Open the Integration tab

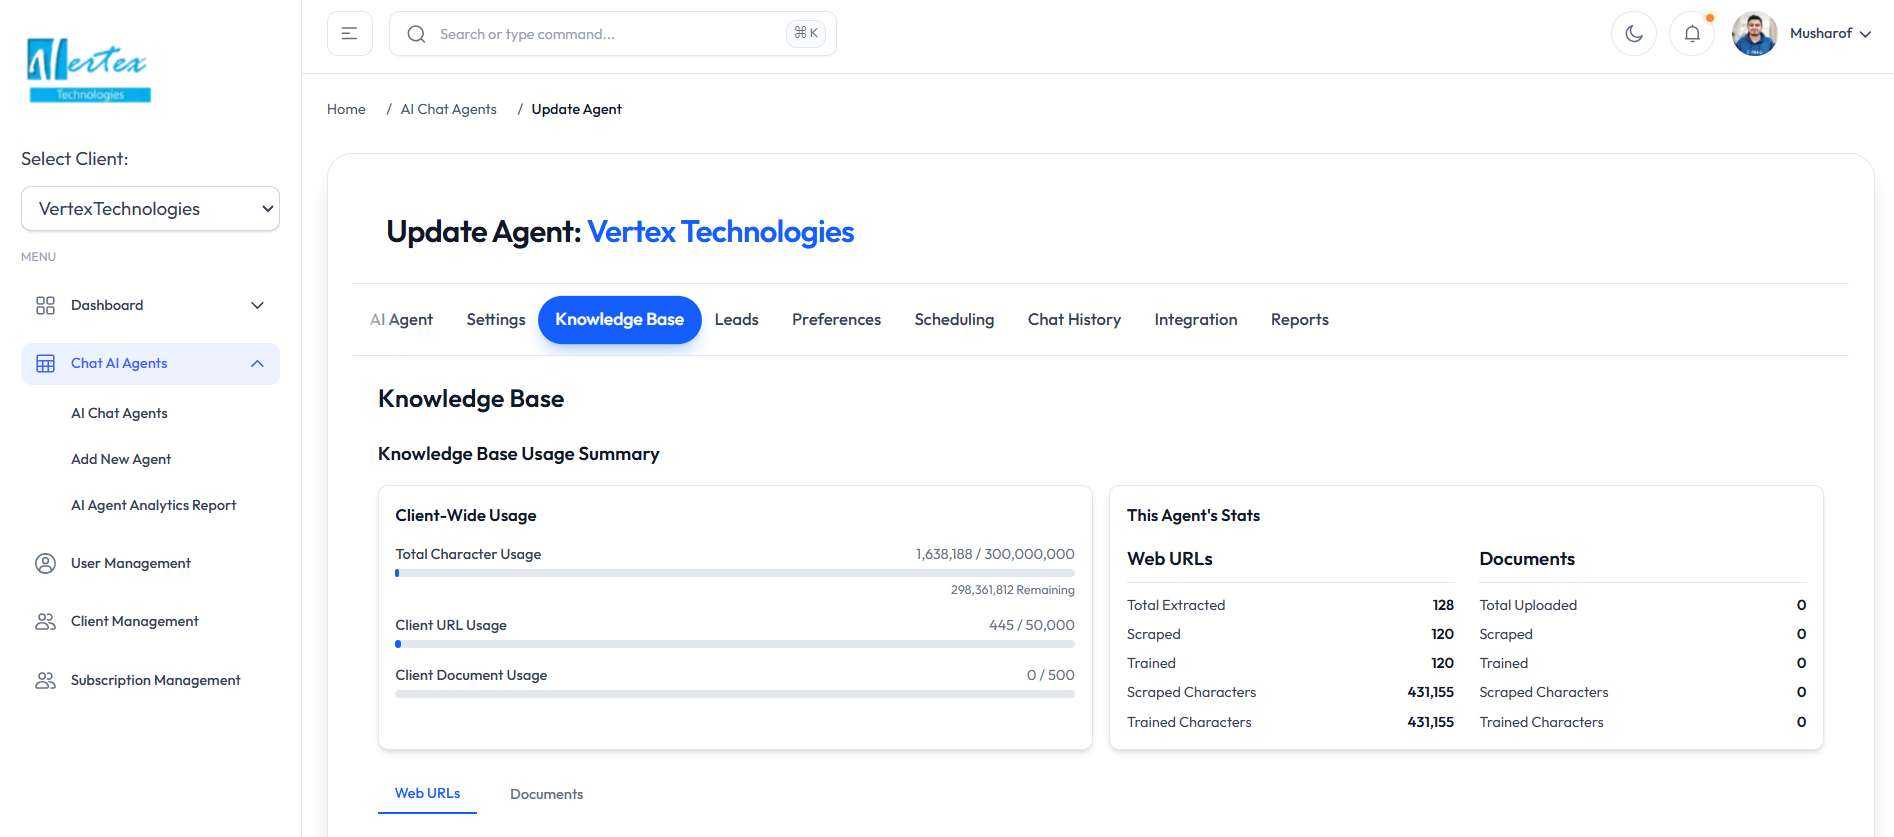(1195, 319)
